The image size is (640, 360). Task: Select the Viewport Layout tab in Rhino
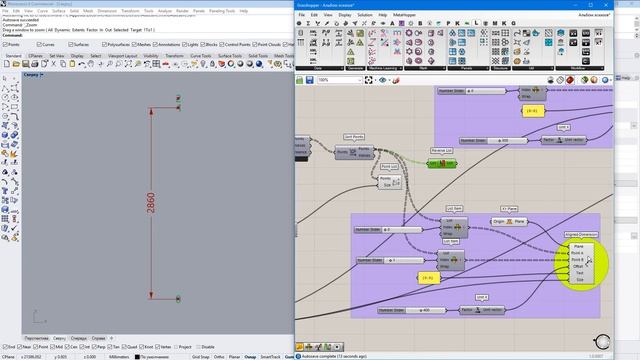tap(122, 56)
